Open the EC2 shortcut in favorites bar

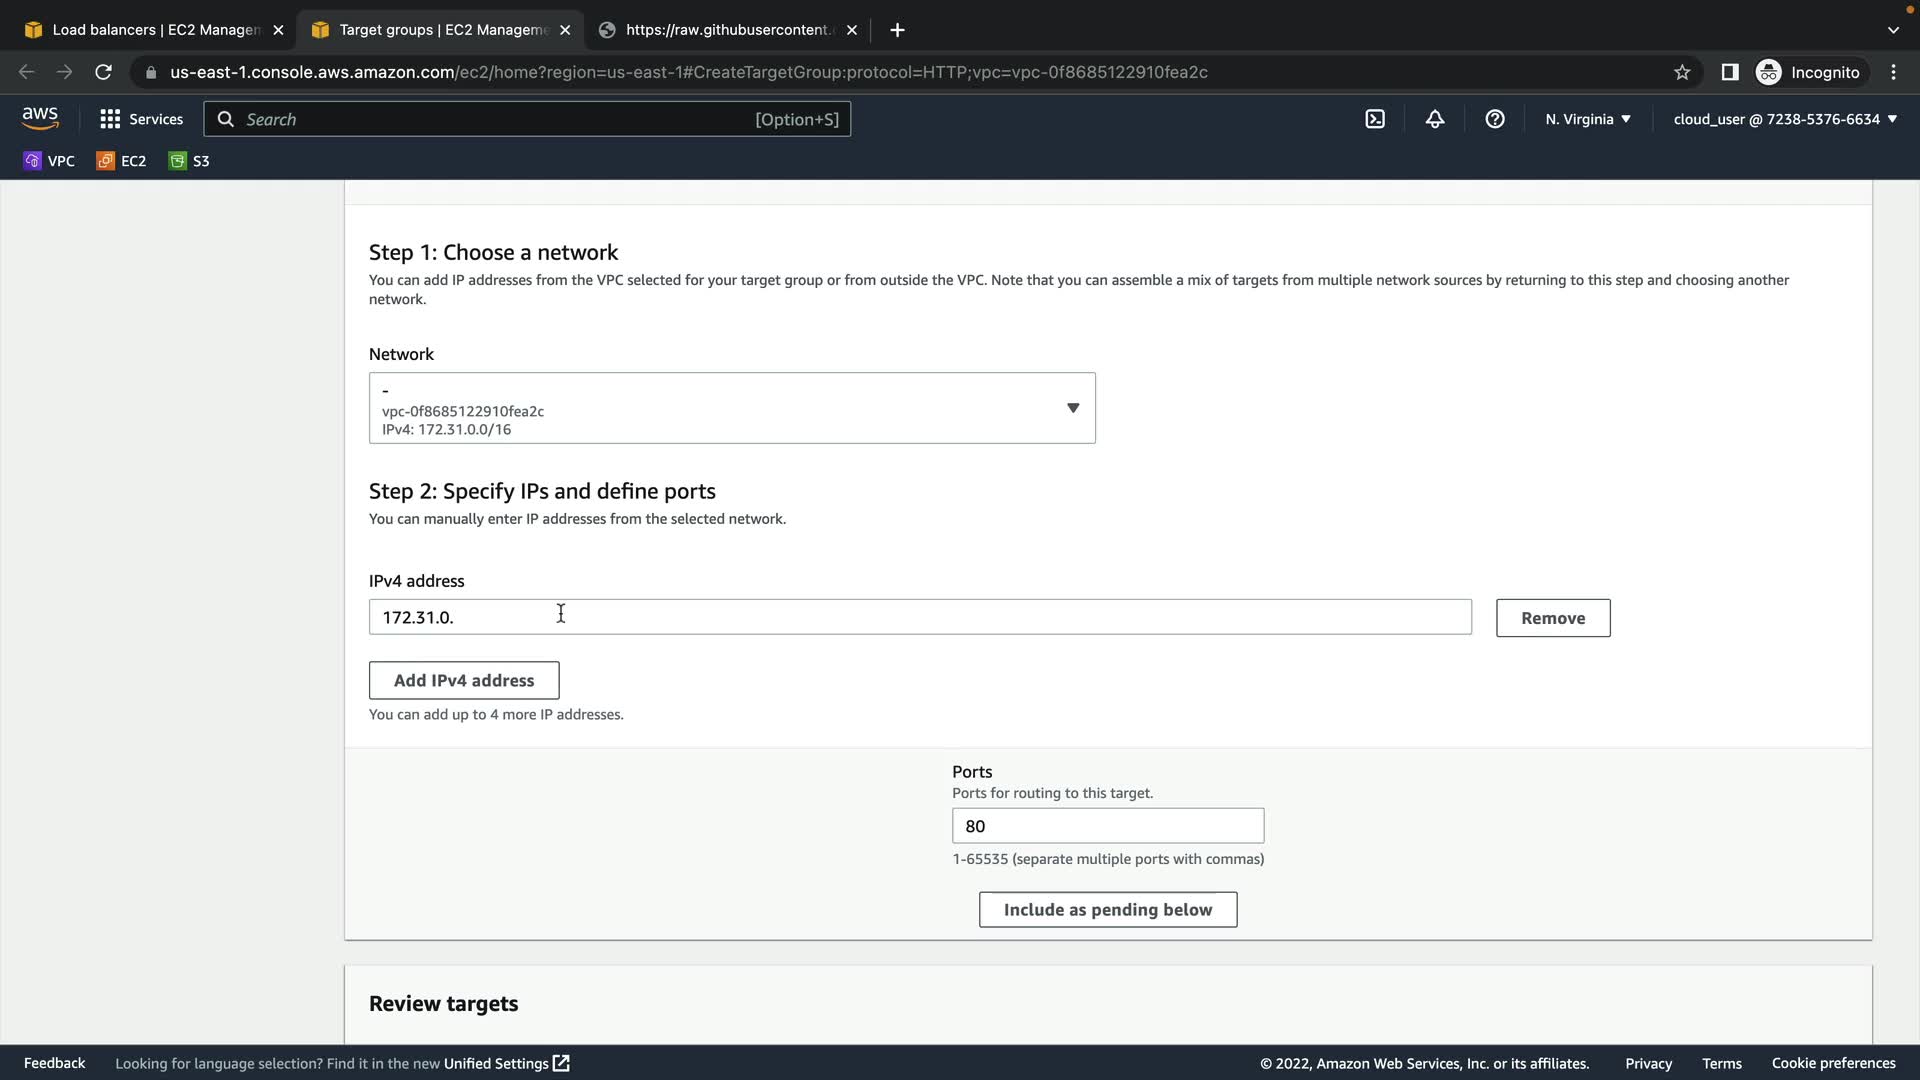121,161
